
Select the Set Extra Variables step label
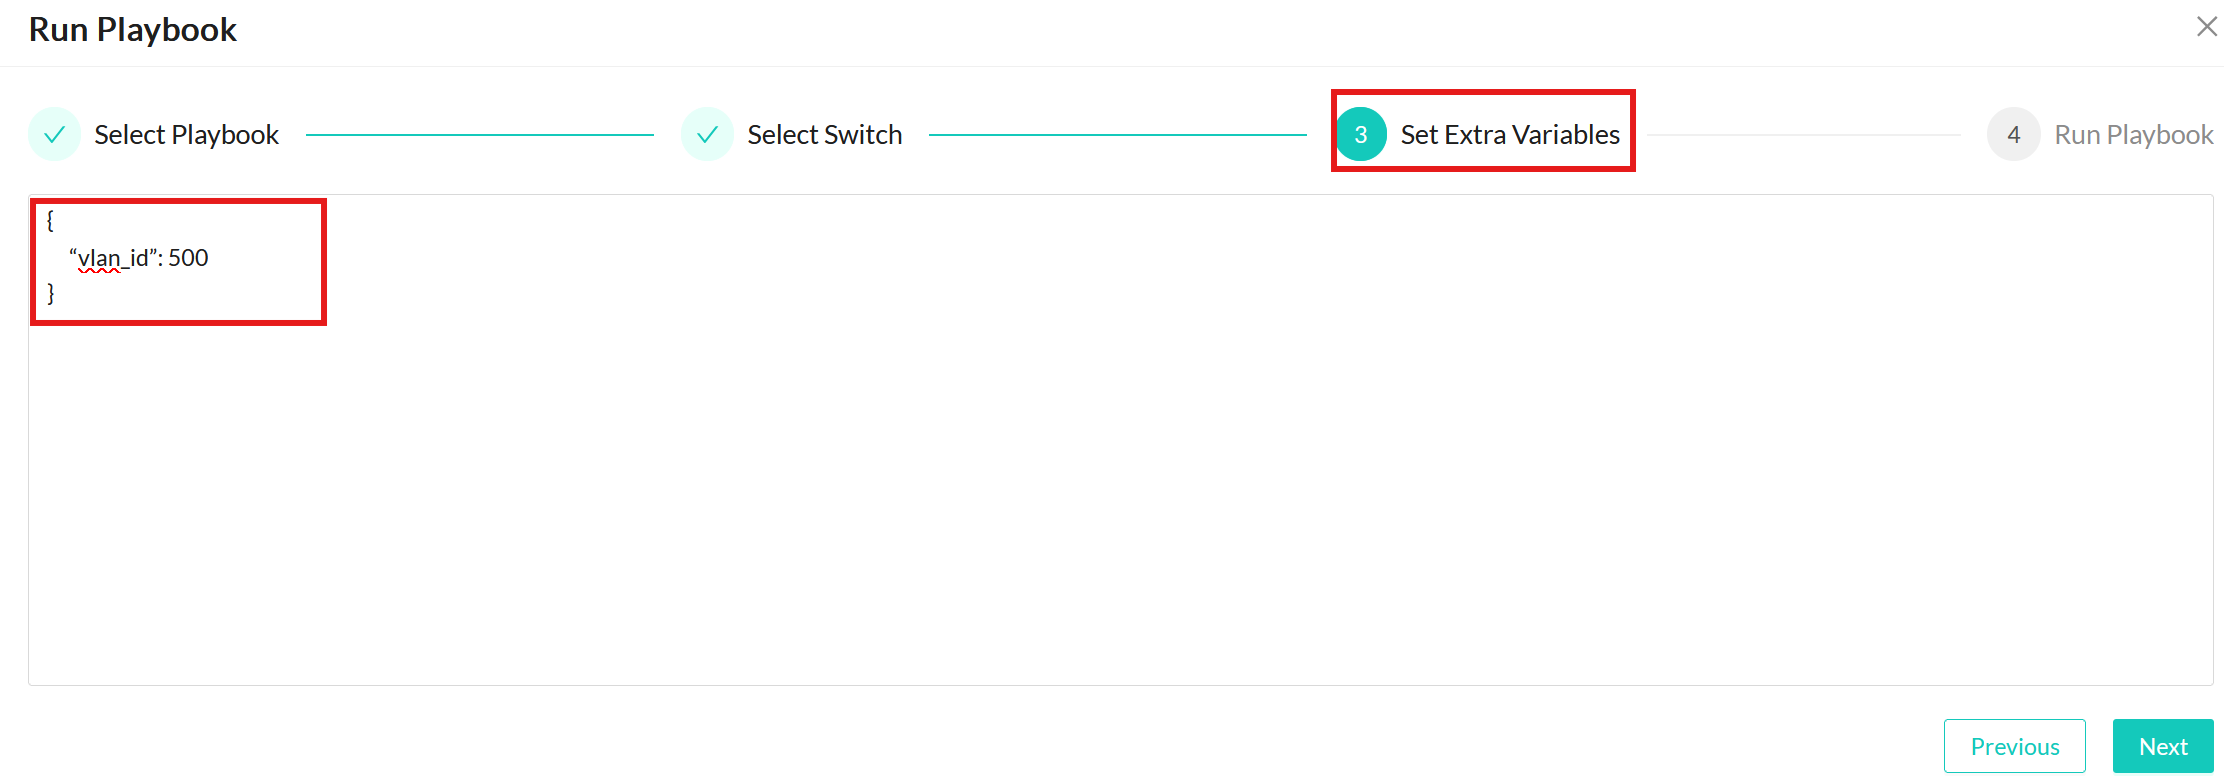(x=1509, y=134)
